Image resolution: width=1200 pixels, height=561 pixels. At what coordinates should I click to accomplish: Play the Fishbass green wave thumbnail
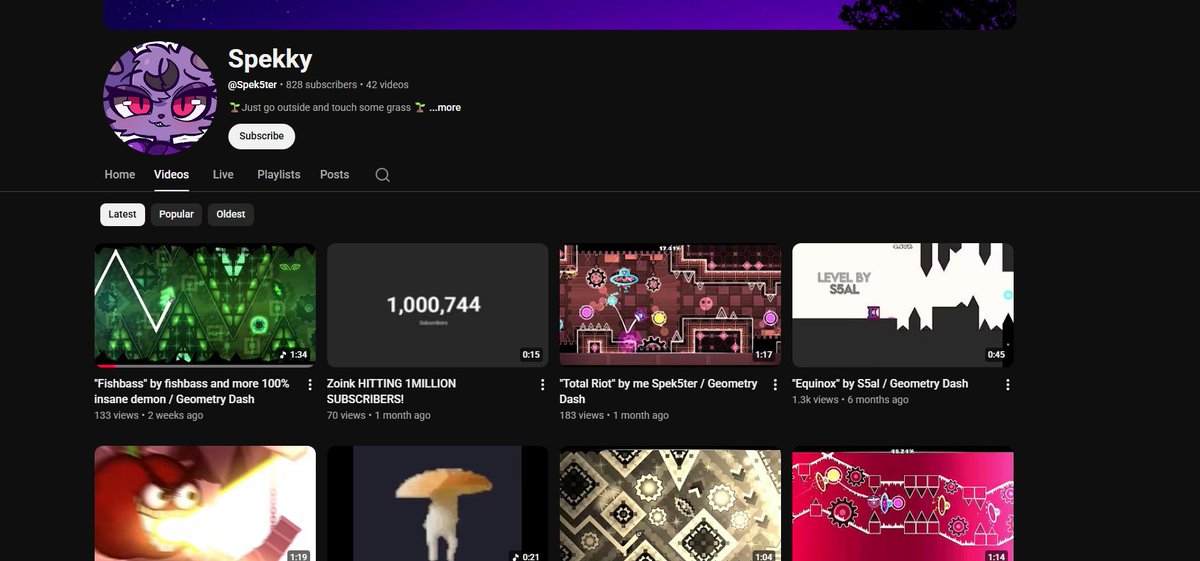tap(205, 305)
